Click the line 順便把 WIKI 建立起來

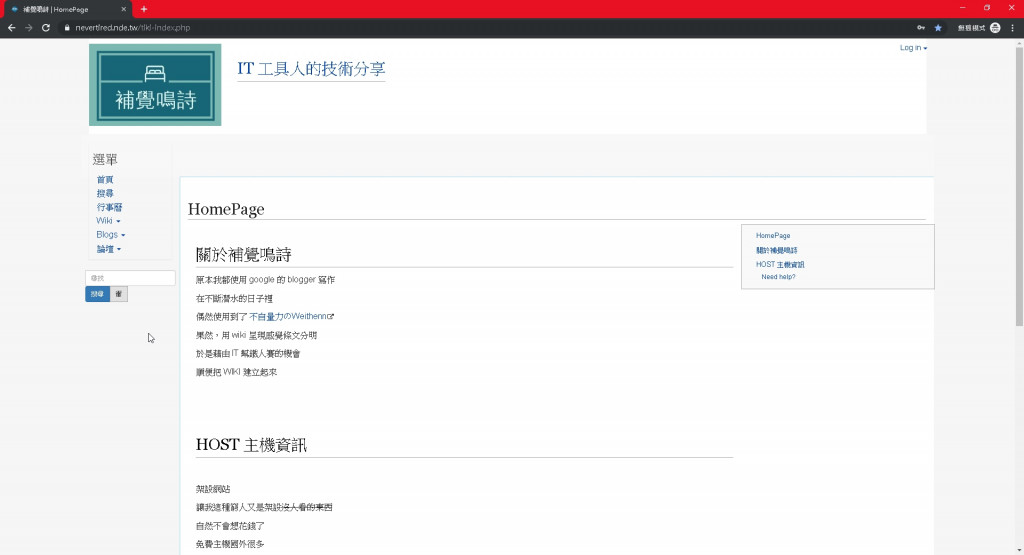pos(236,372)
